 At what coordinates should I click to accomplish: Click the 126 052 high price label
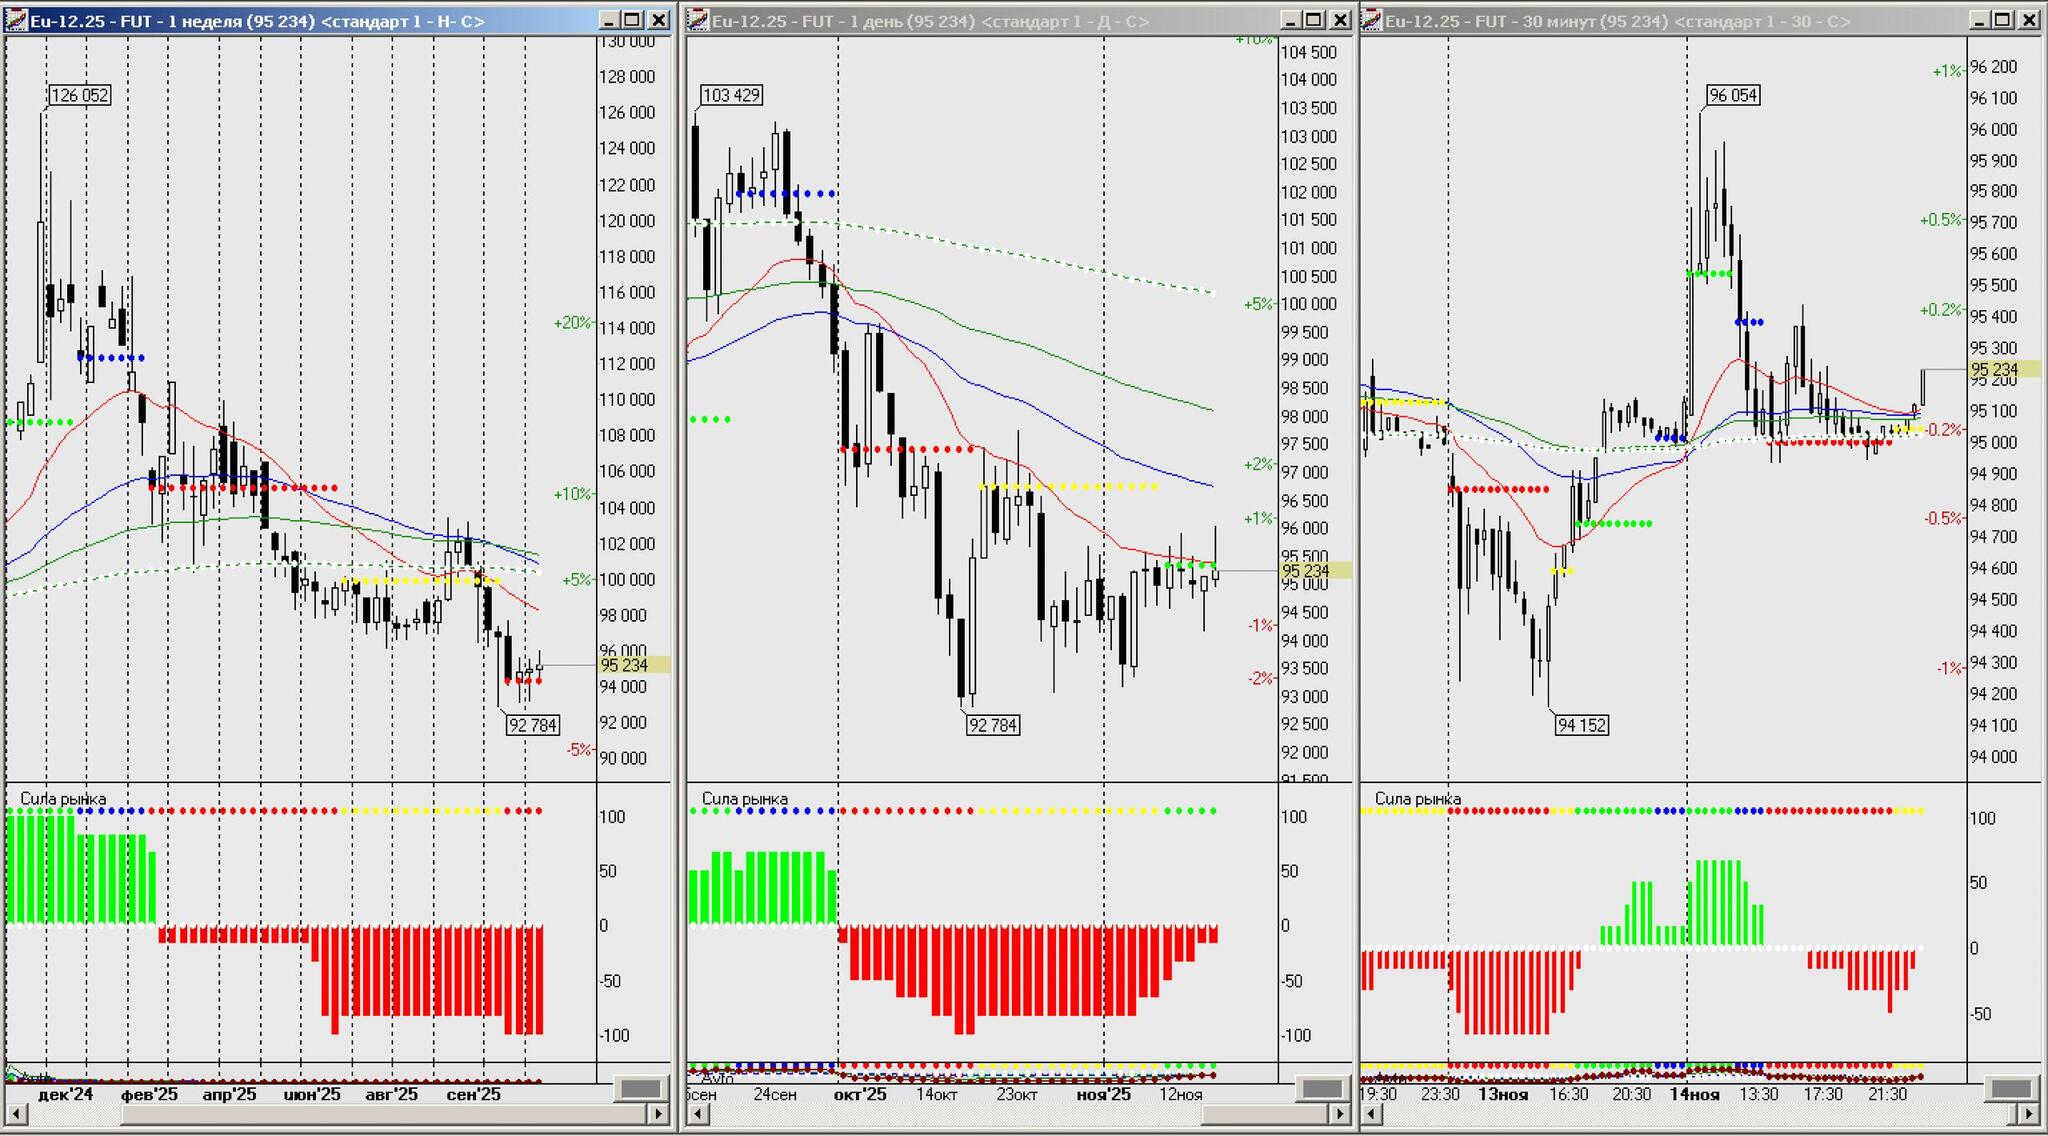tap(79, 95)
